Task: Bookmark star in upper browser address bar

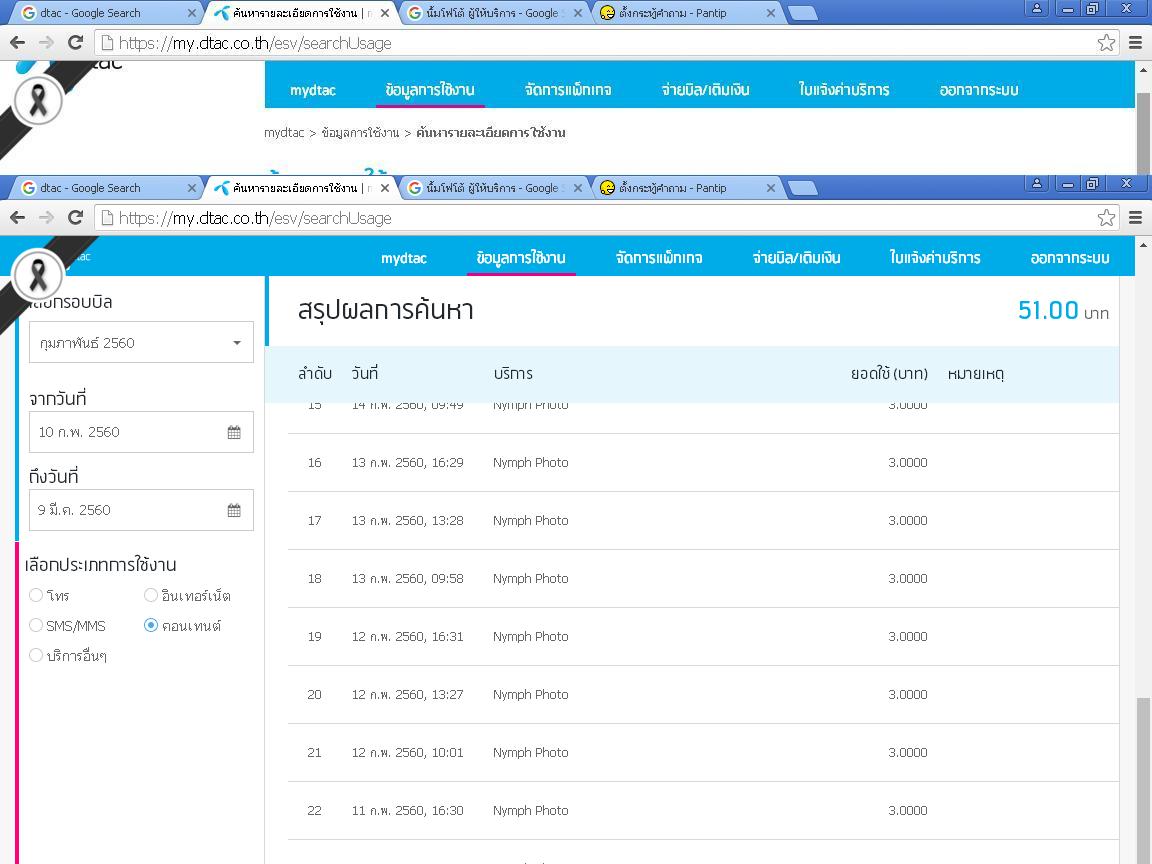Action: (x=1106, y=43)
